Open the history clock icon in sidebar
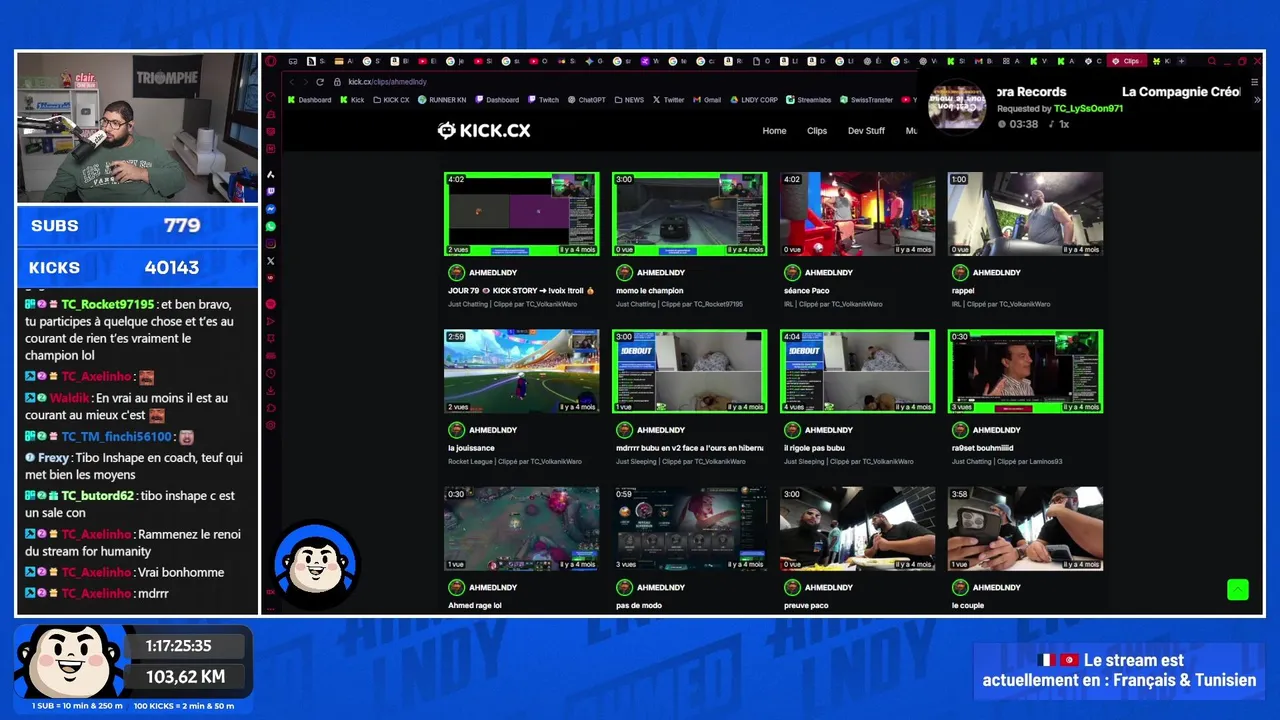The width and height of the screenshot is (1280, 720). pyautogui.click(x=271, y=373)
